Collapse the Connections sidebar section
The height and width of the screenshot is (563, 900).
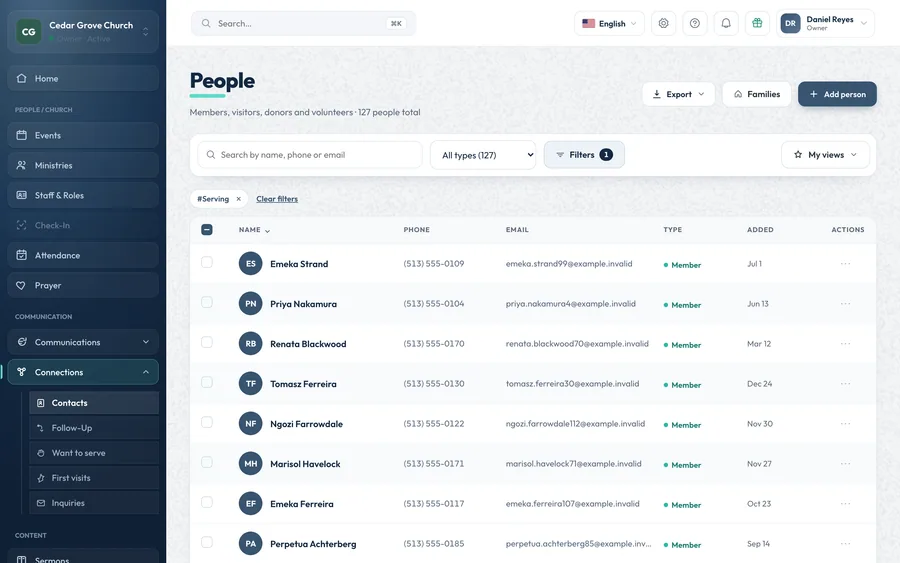[x=83, y=372]
